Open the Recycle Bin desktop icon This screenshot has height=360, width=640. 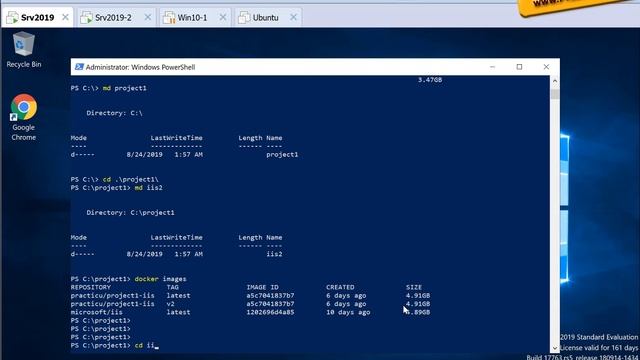tap(24, 50)
